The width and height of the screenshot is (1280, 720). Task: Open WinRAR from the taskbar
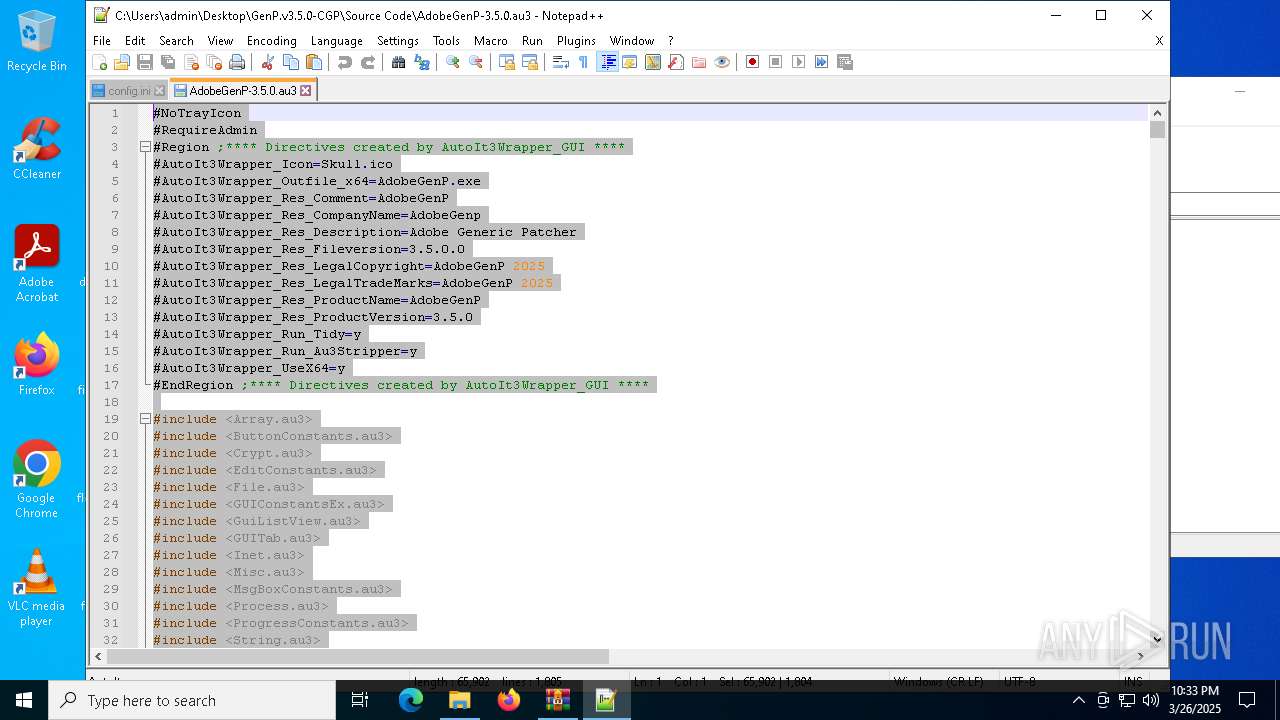557,700
